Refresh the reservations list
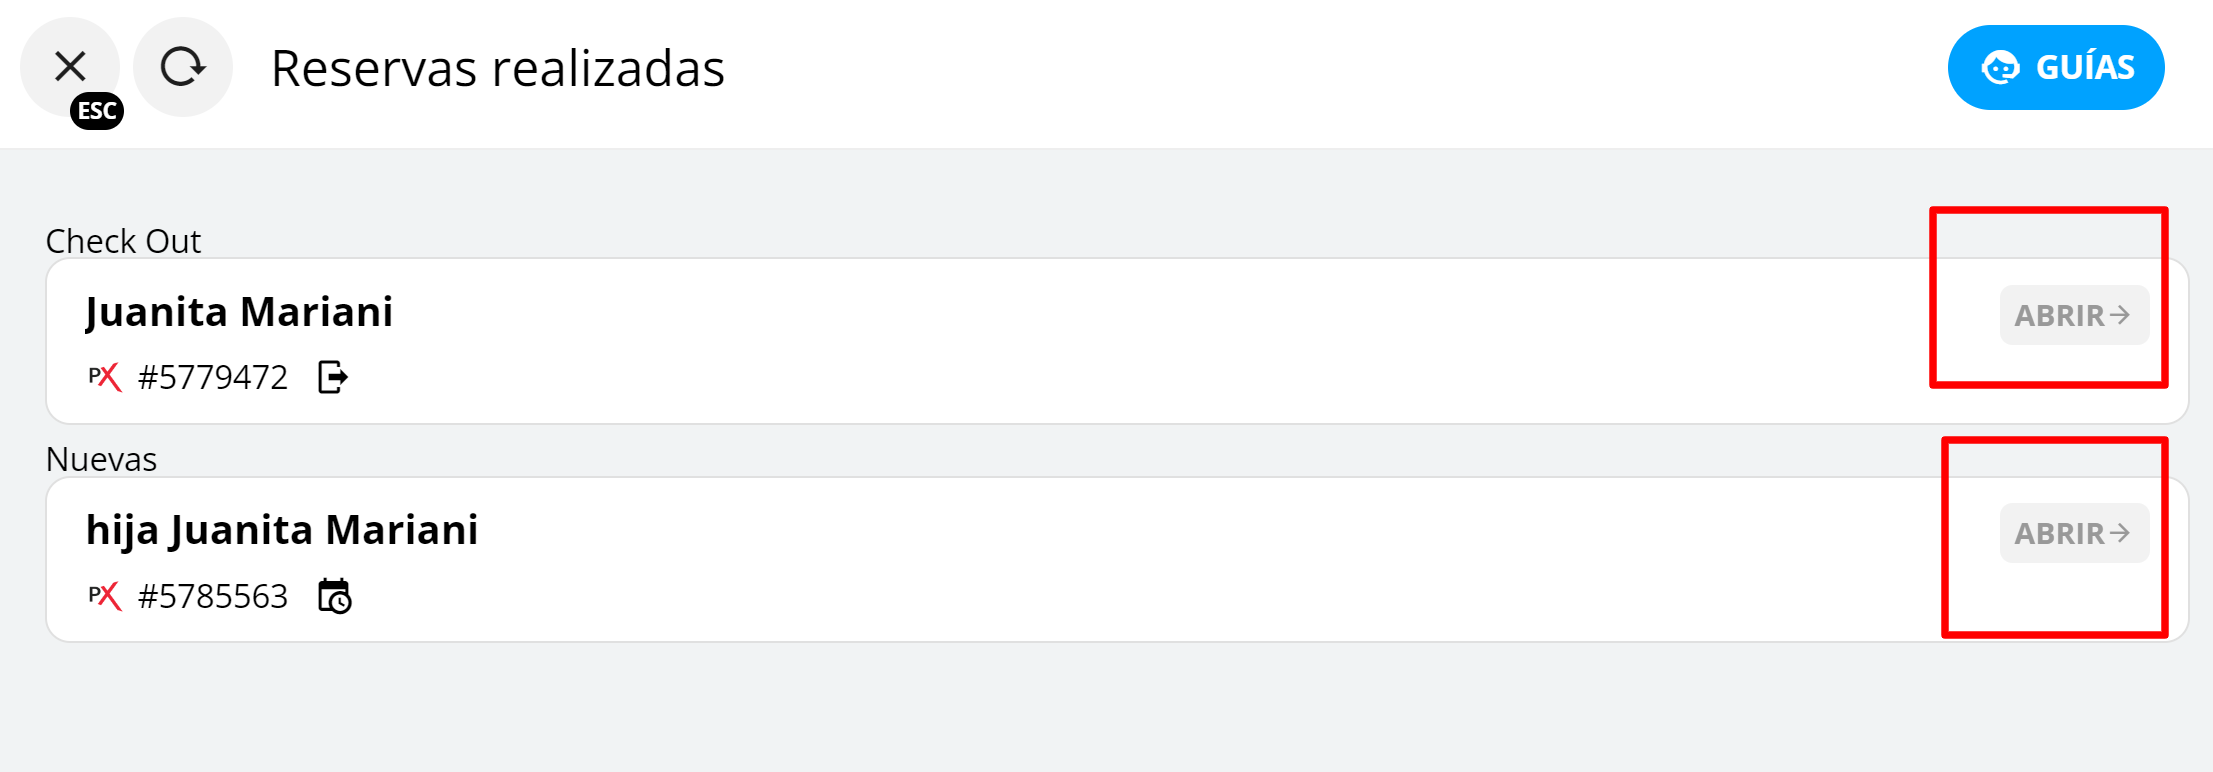Screen dimensions: 2213x772 (183, 67)
